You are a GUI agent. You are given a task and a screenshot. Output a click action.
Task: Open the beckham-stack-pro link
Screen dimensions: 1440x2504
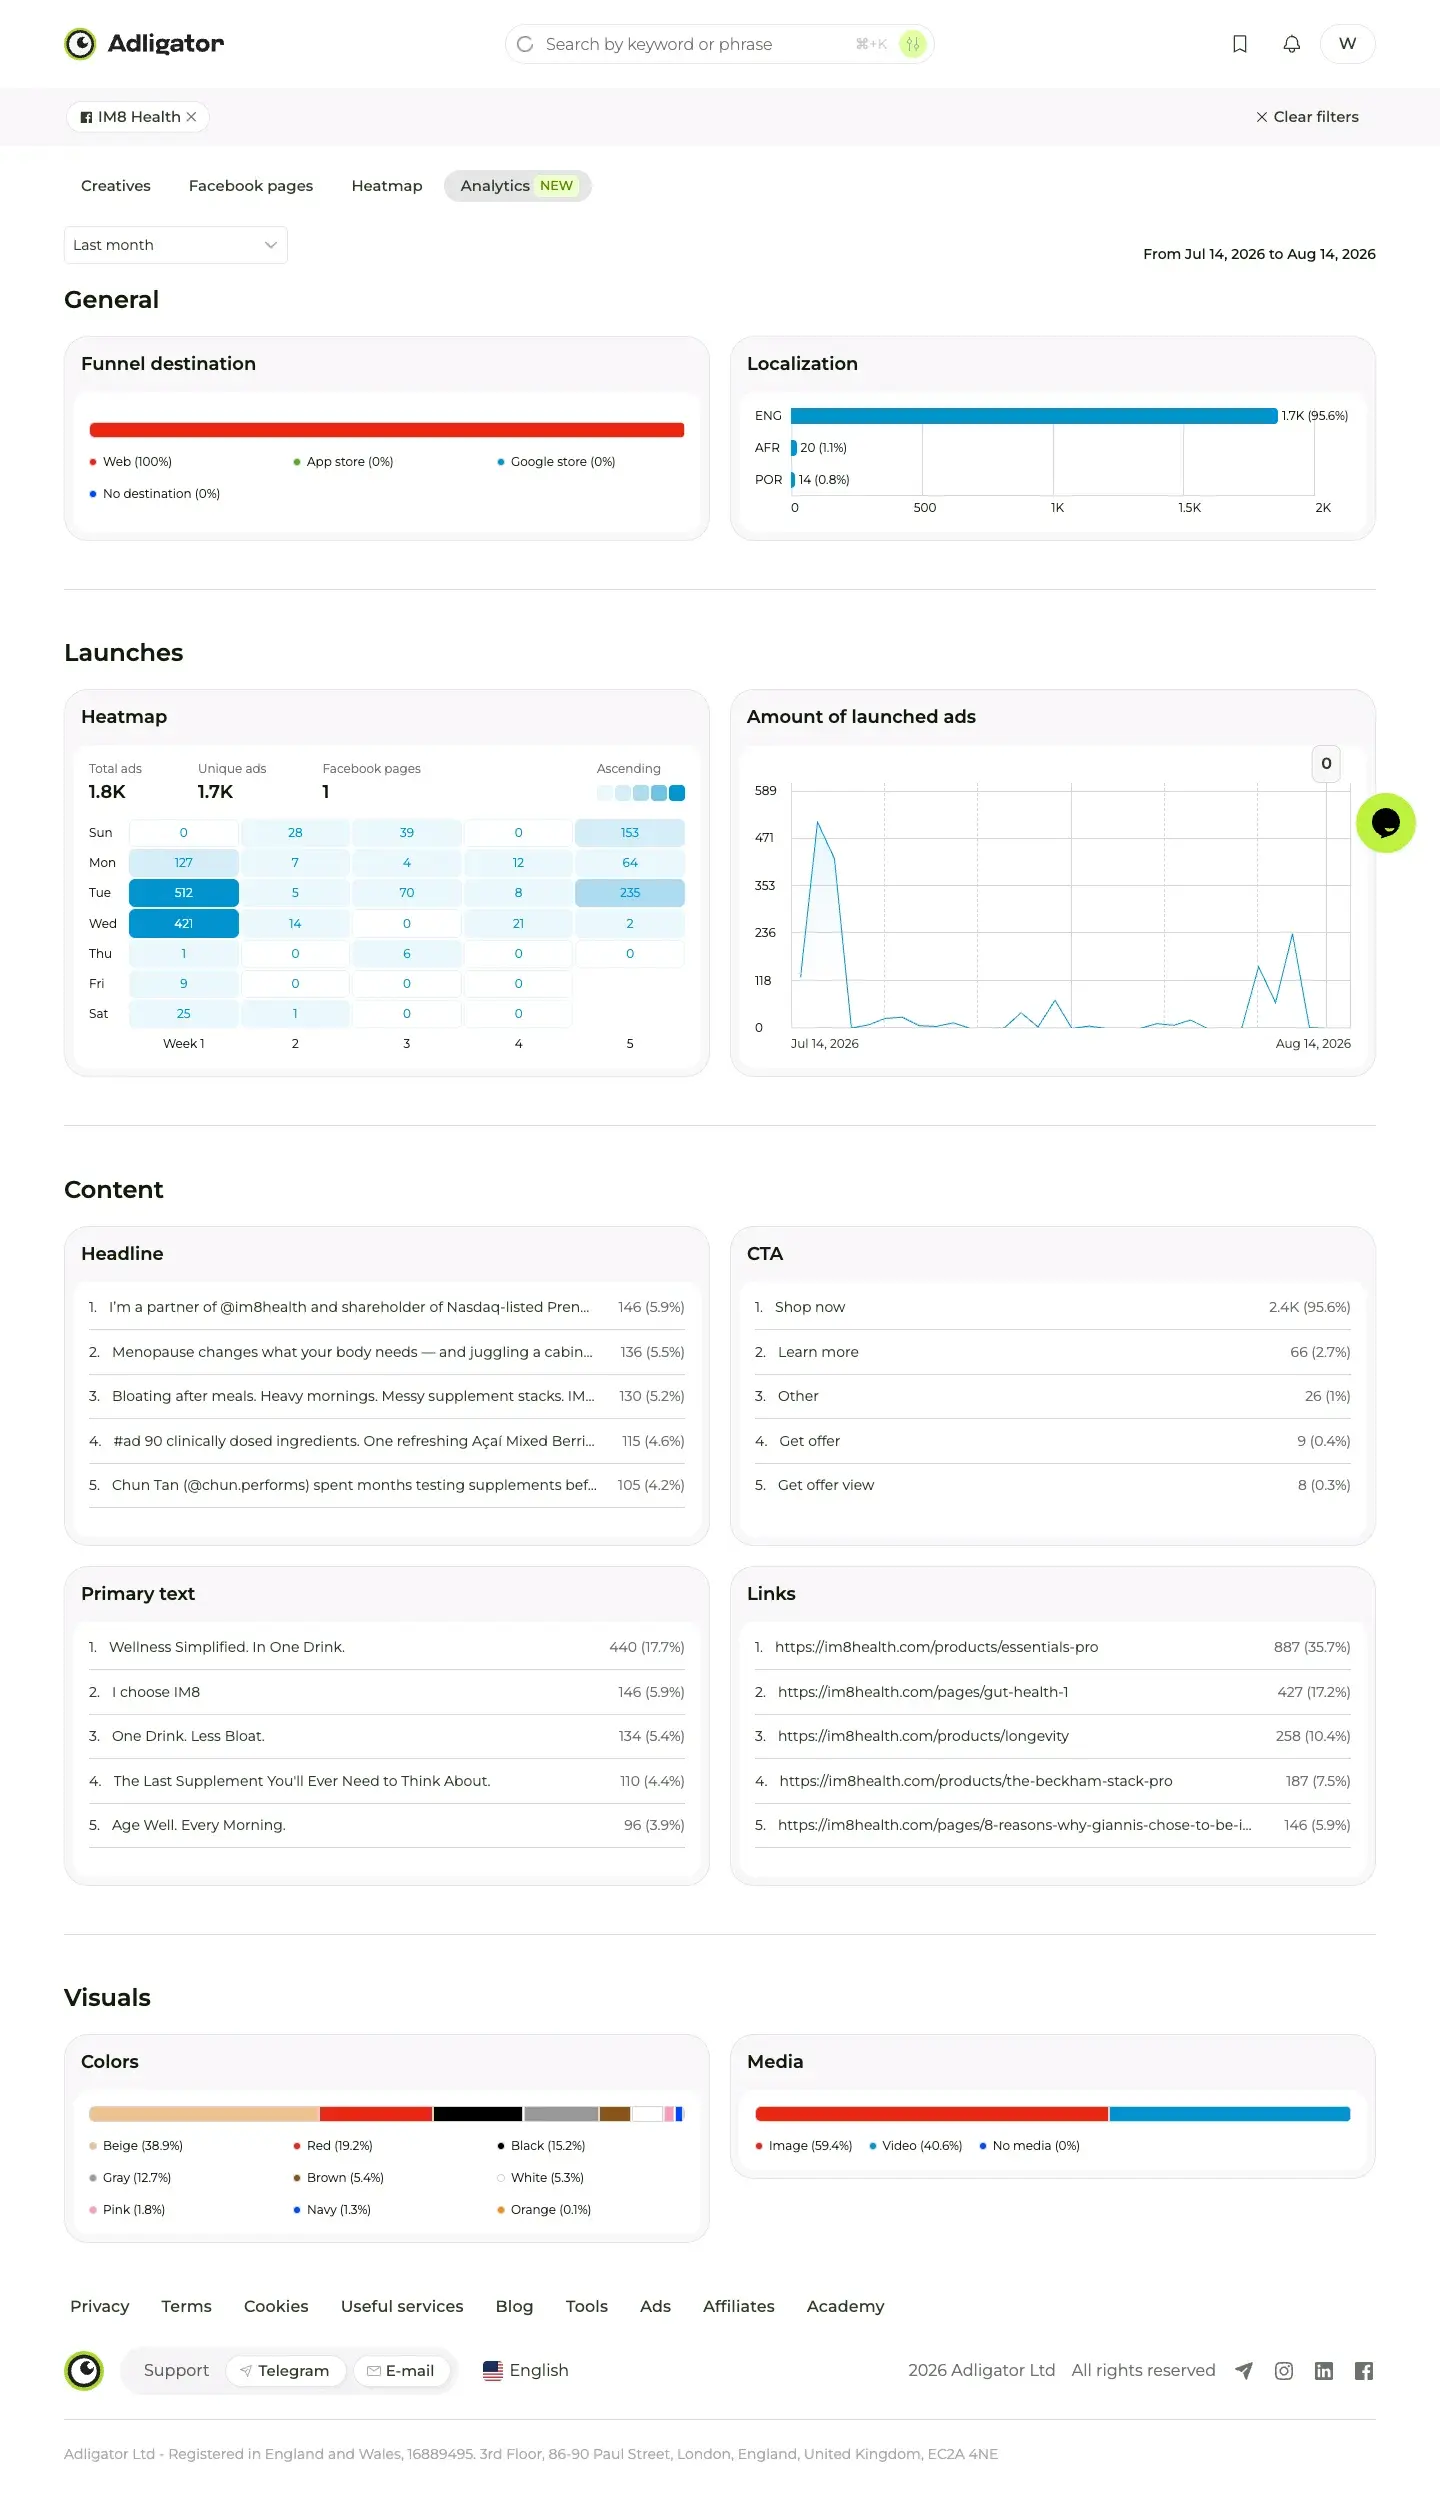pos(976,1781)
